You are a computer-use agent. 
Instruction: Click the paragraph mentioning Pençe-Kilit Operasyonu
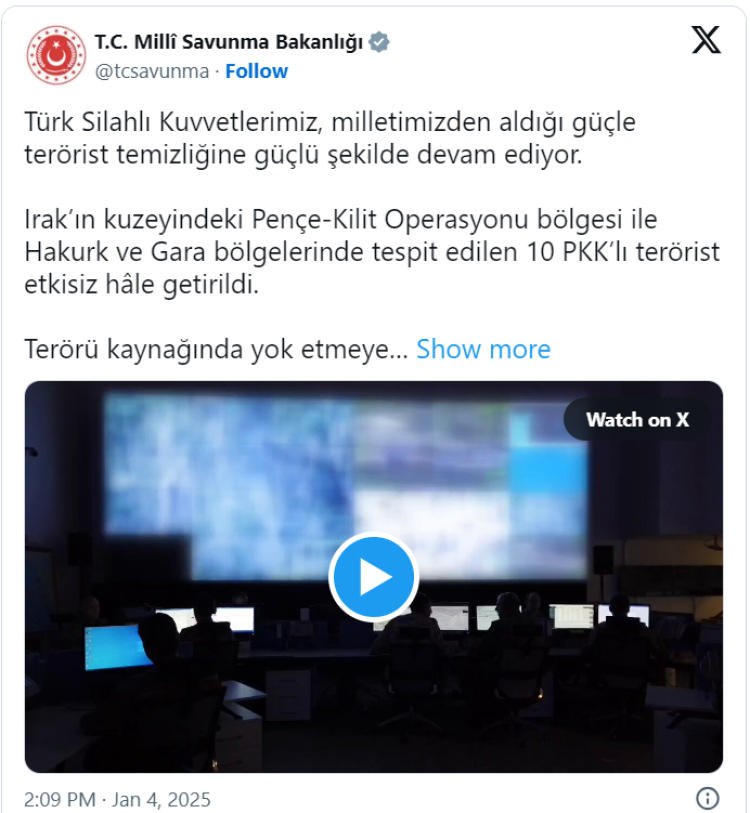click(372, 251)
